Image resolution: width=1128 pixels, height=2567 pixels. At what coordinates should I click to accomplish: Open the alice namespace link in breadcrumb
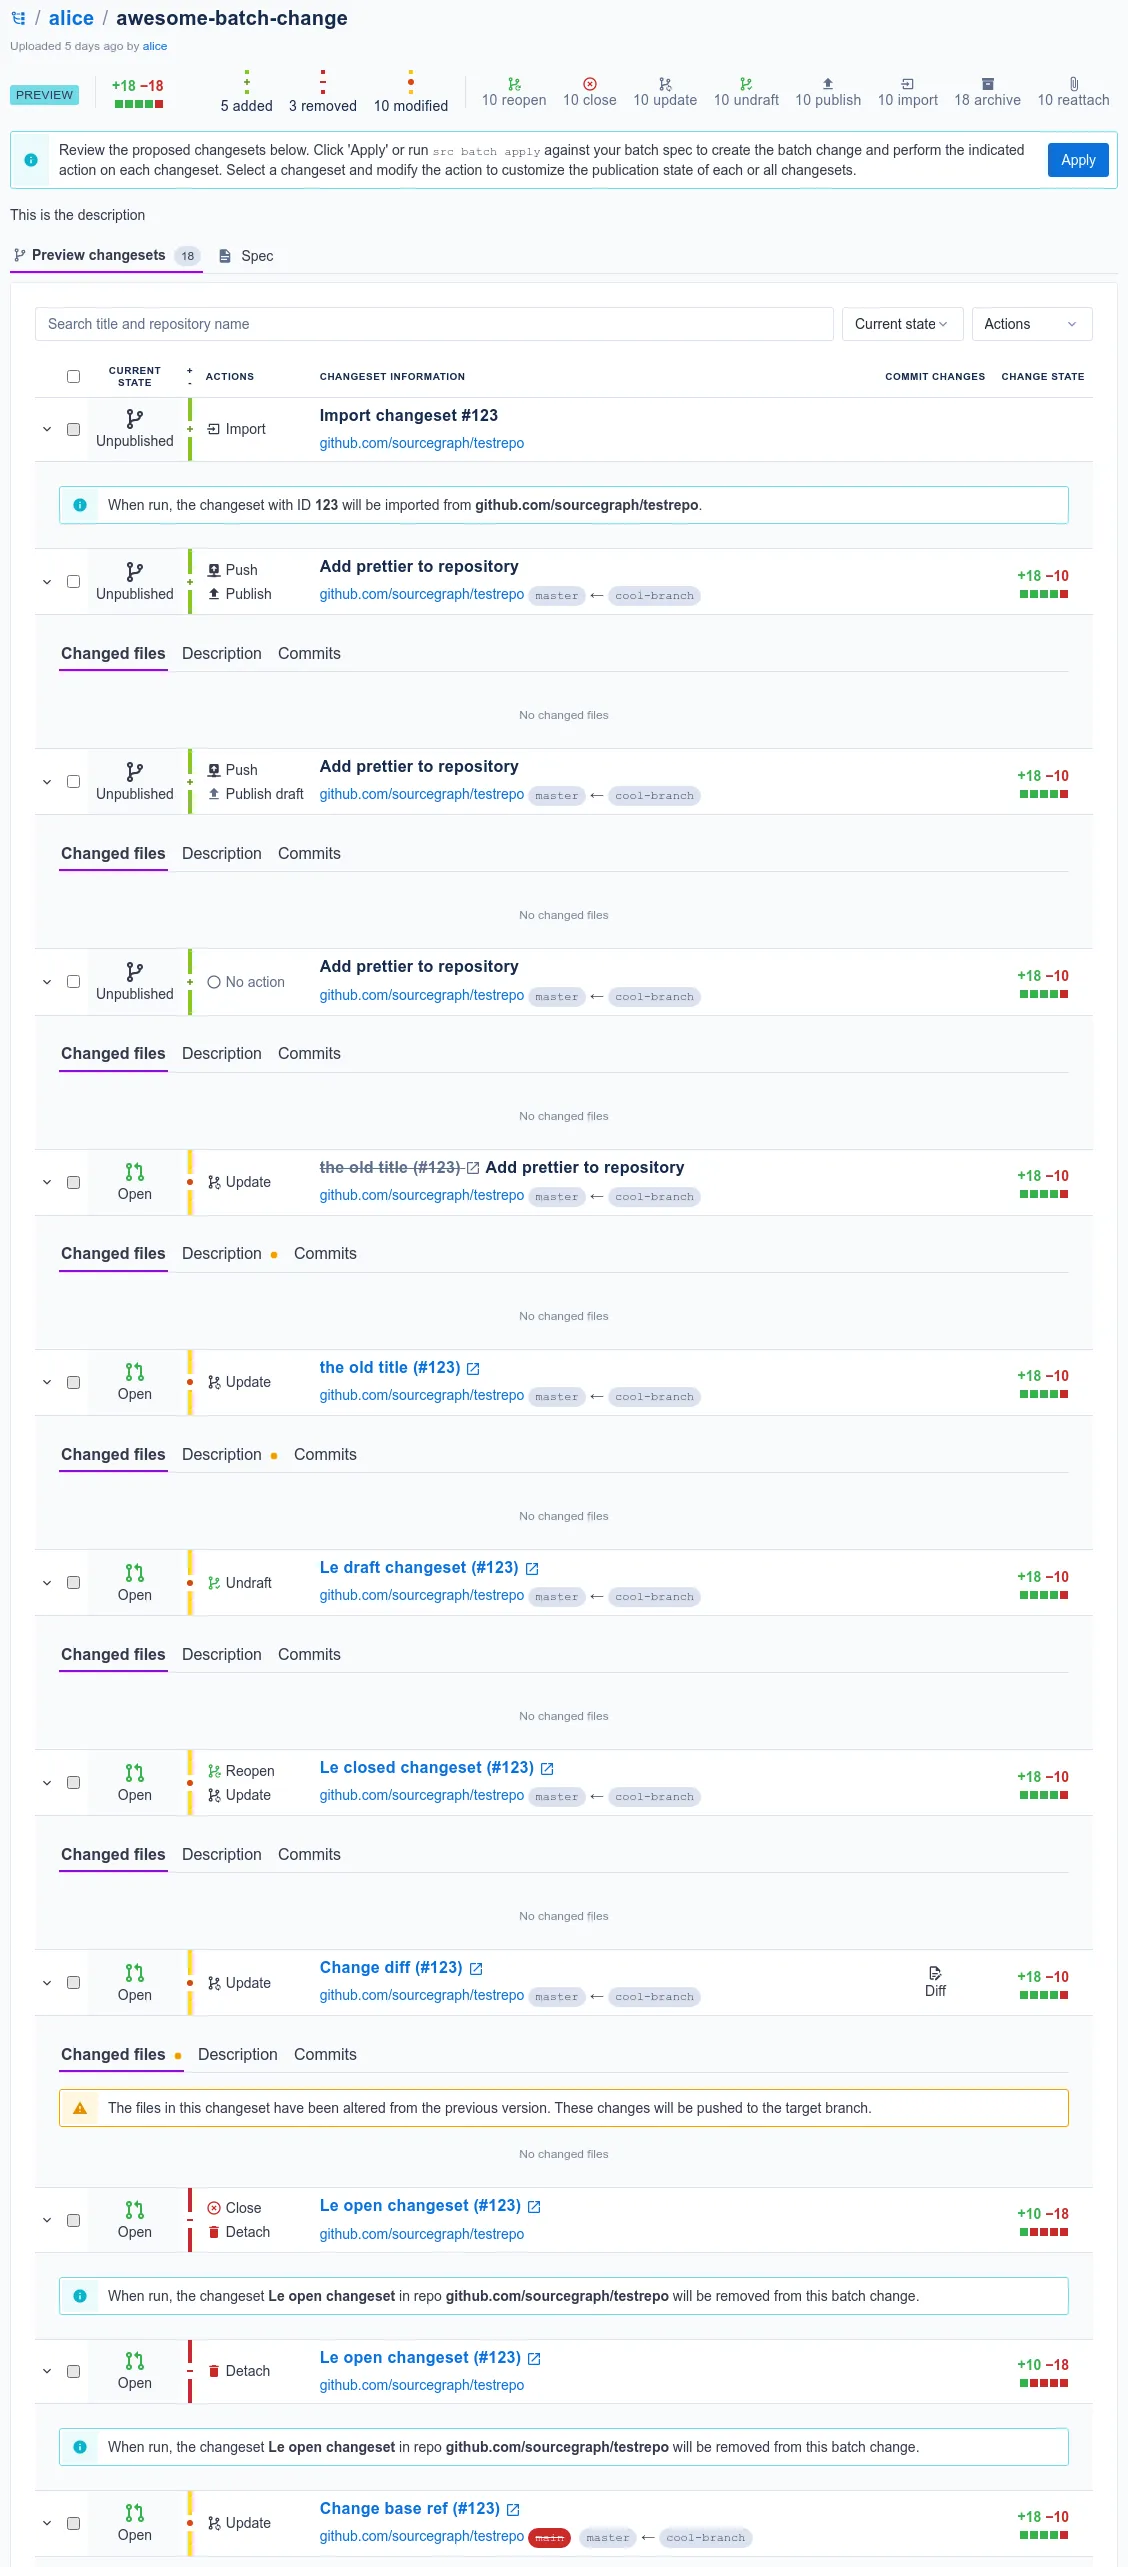71,18
